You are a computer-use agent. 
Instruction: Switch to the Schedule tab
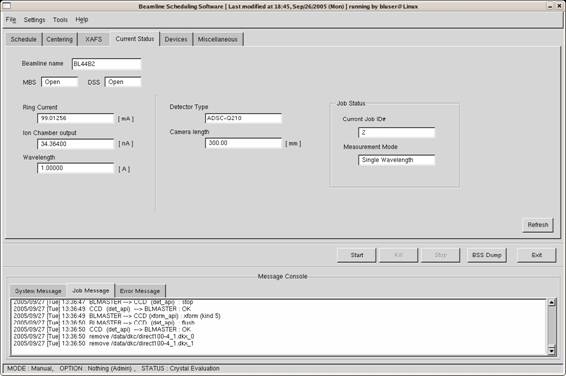(x=23, y=39)
